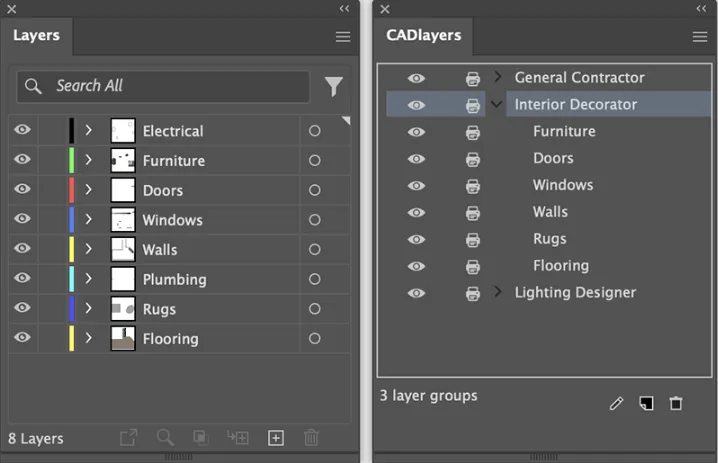
Task: Click target circle for Windows layer
Action: [x=314, y=220]
